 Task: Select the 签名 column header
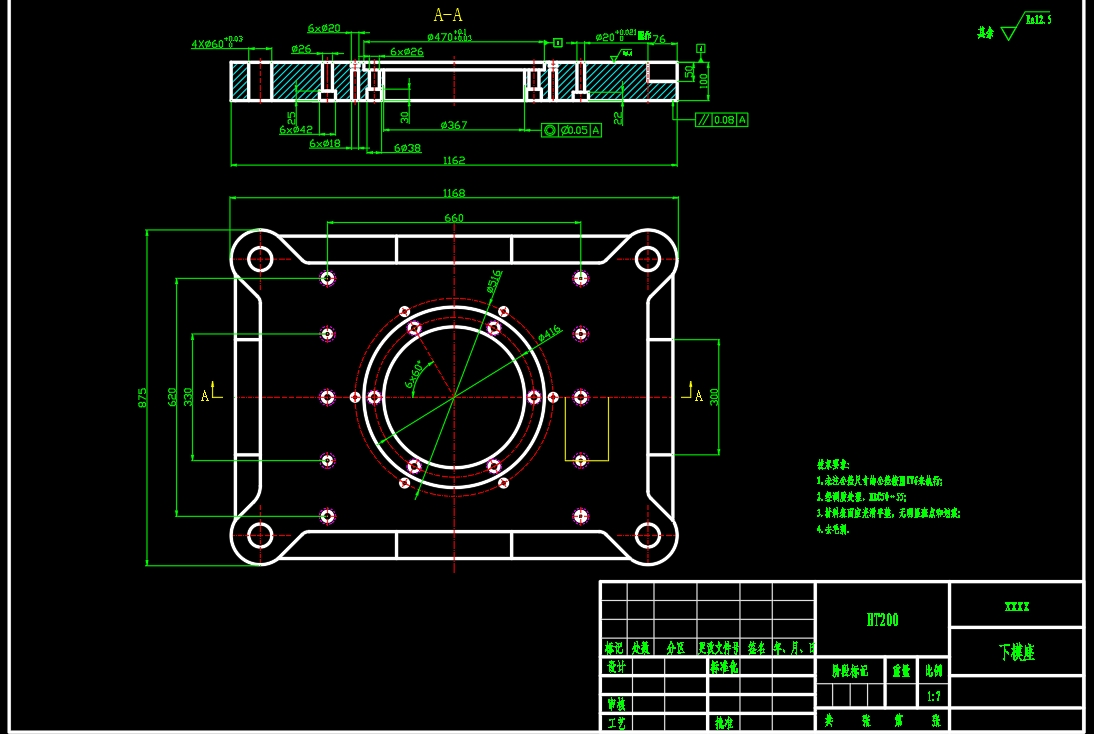pos(756,647)
